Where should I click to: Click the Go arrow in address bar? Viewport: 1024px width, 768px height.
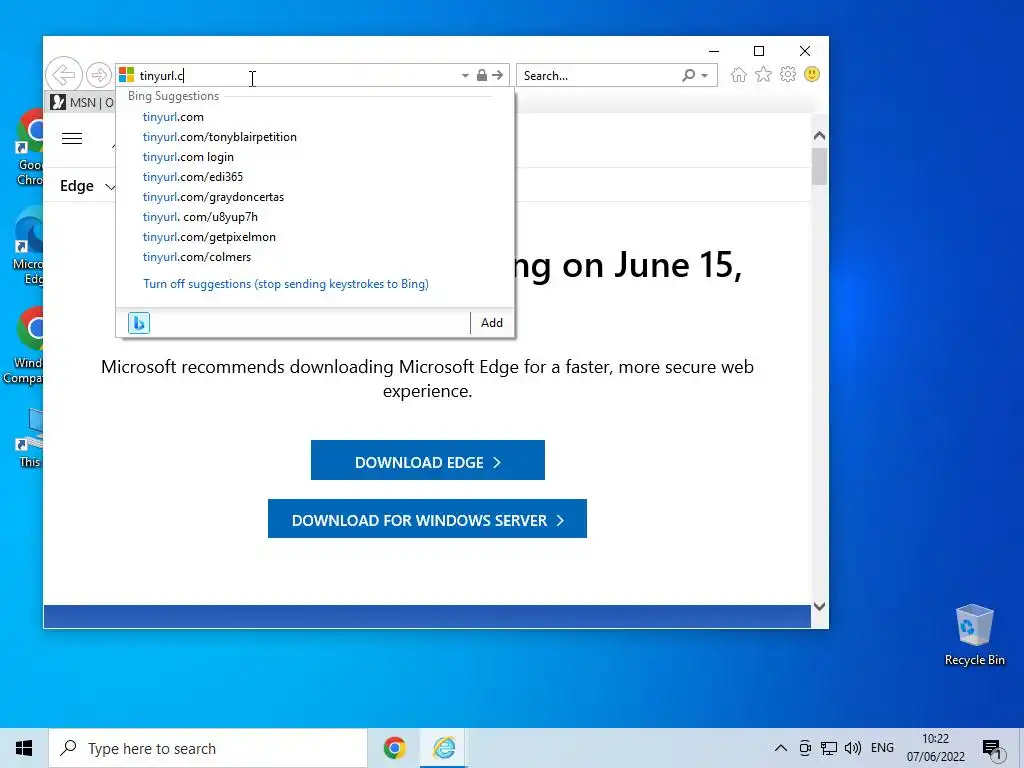pyautogui.click(x=498, y=75)
